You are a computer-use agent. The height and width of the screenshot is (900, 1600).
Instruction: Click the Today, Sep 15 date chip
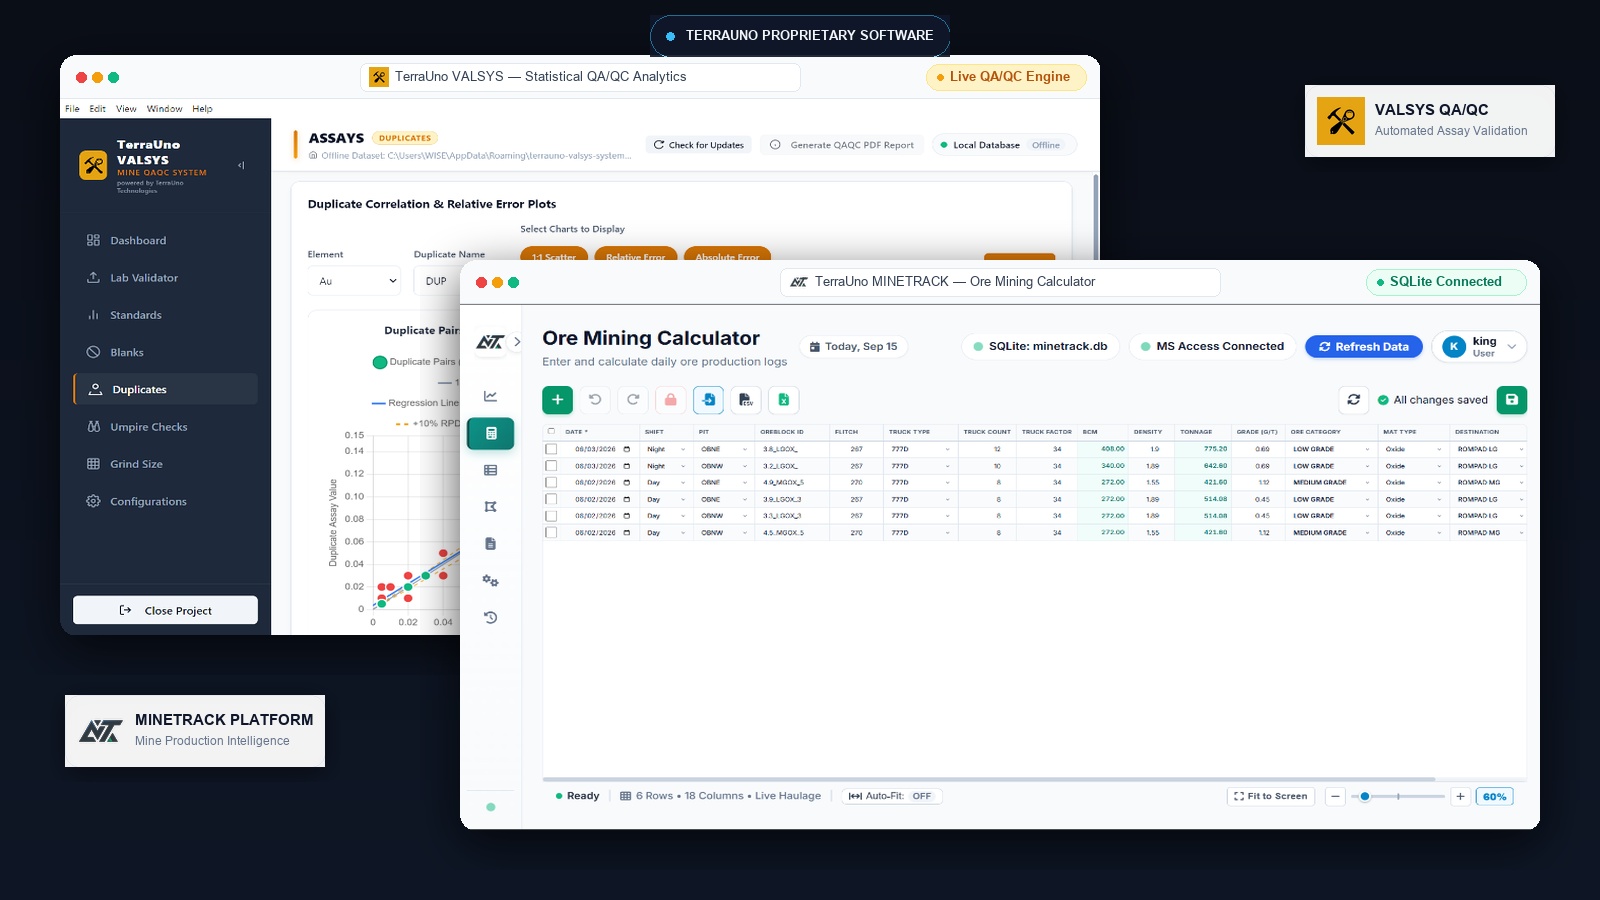pyautogui.click(x=853, y=346)
